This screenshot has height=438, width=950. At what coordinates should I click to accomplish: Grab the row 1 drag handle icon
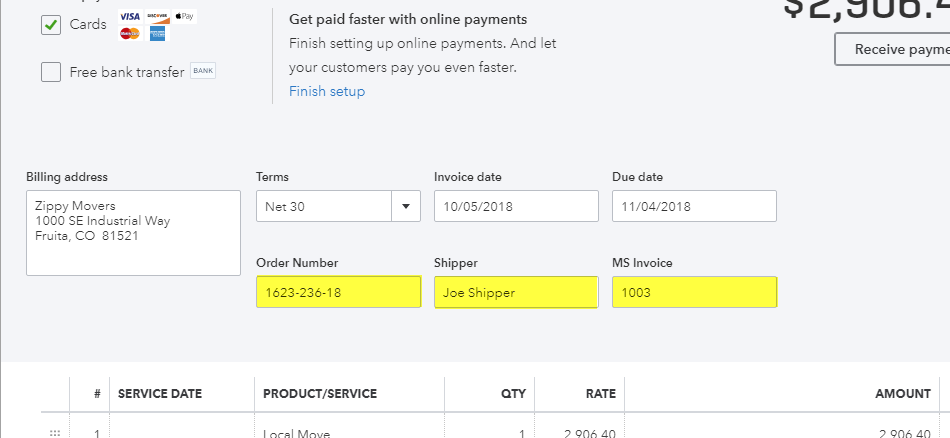click(x=55, y=433)
